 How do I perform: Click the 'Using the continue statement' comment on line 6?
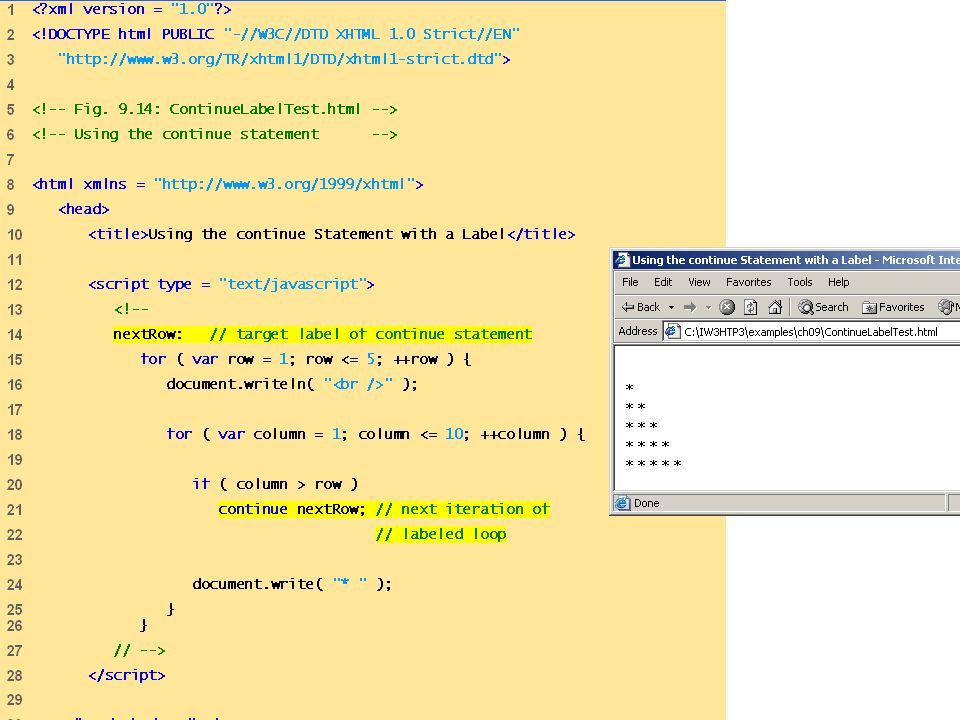(x=197, y=134)
